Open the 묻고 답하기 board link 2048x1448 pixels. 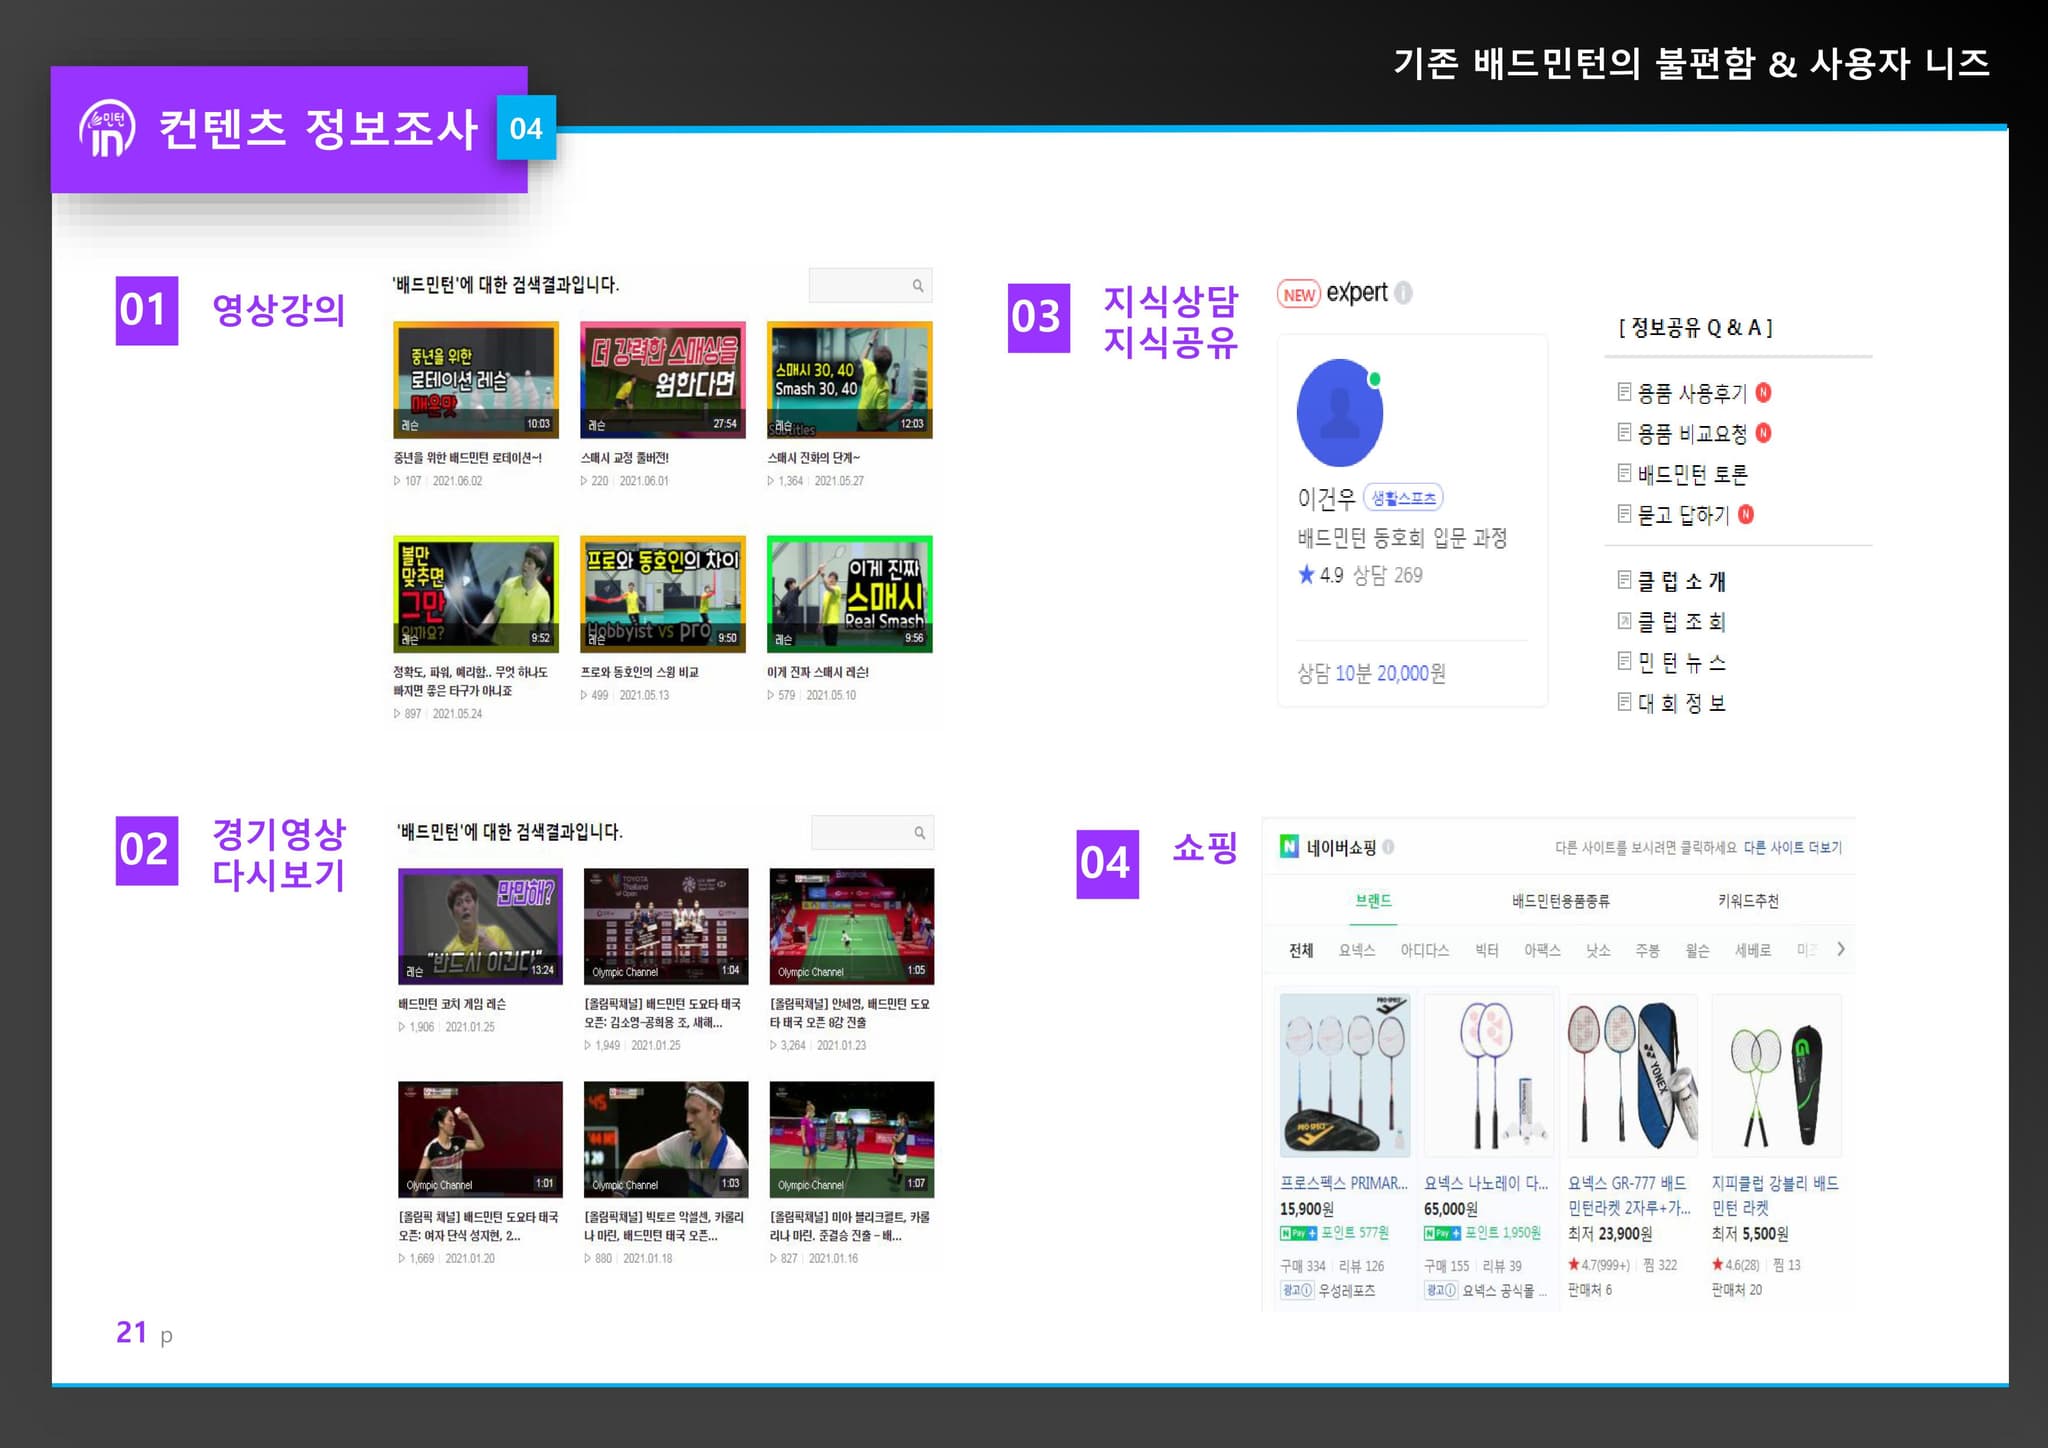click(x=1683, y=515)
